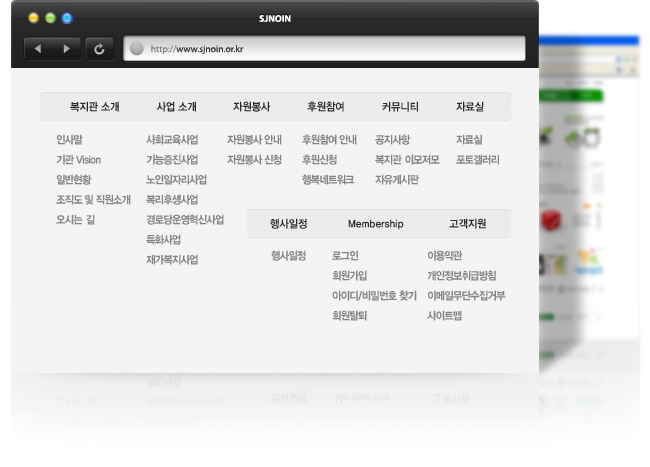View 조직도 및 직원소개 page
Image resolution: width=650 pixels, height=467 pixels.
(93, 200)
